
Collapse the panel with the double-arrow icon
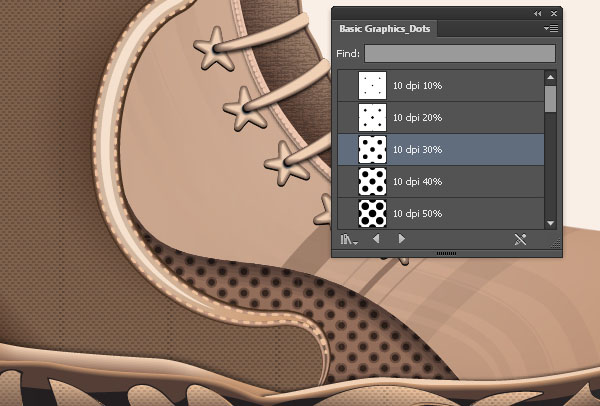pyautogui.click(x=538, y=13)
